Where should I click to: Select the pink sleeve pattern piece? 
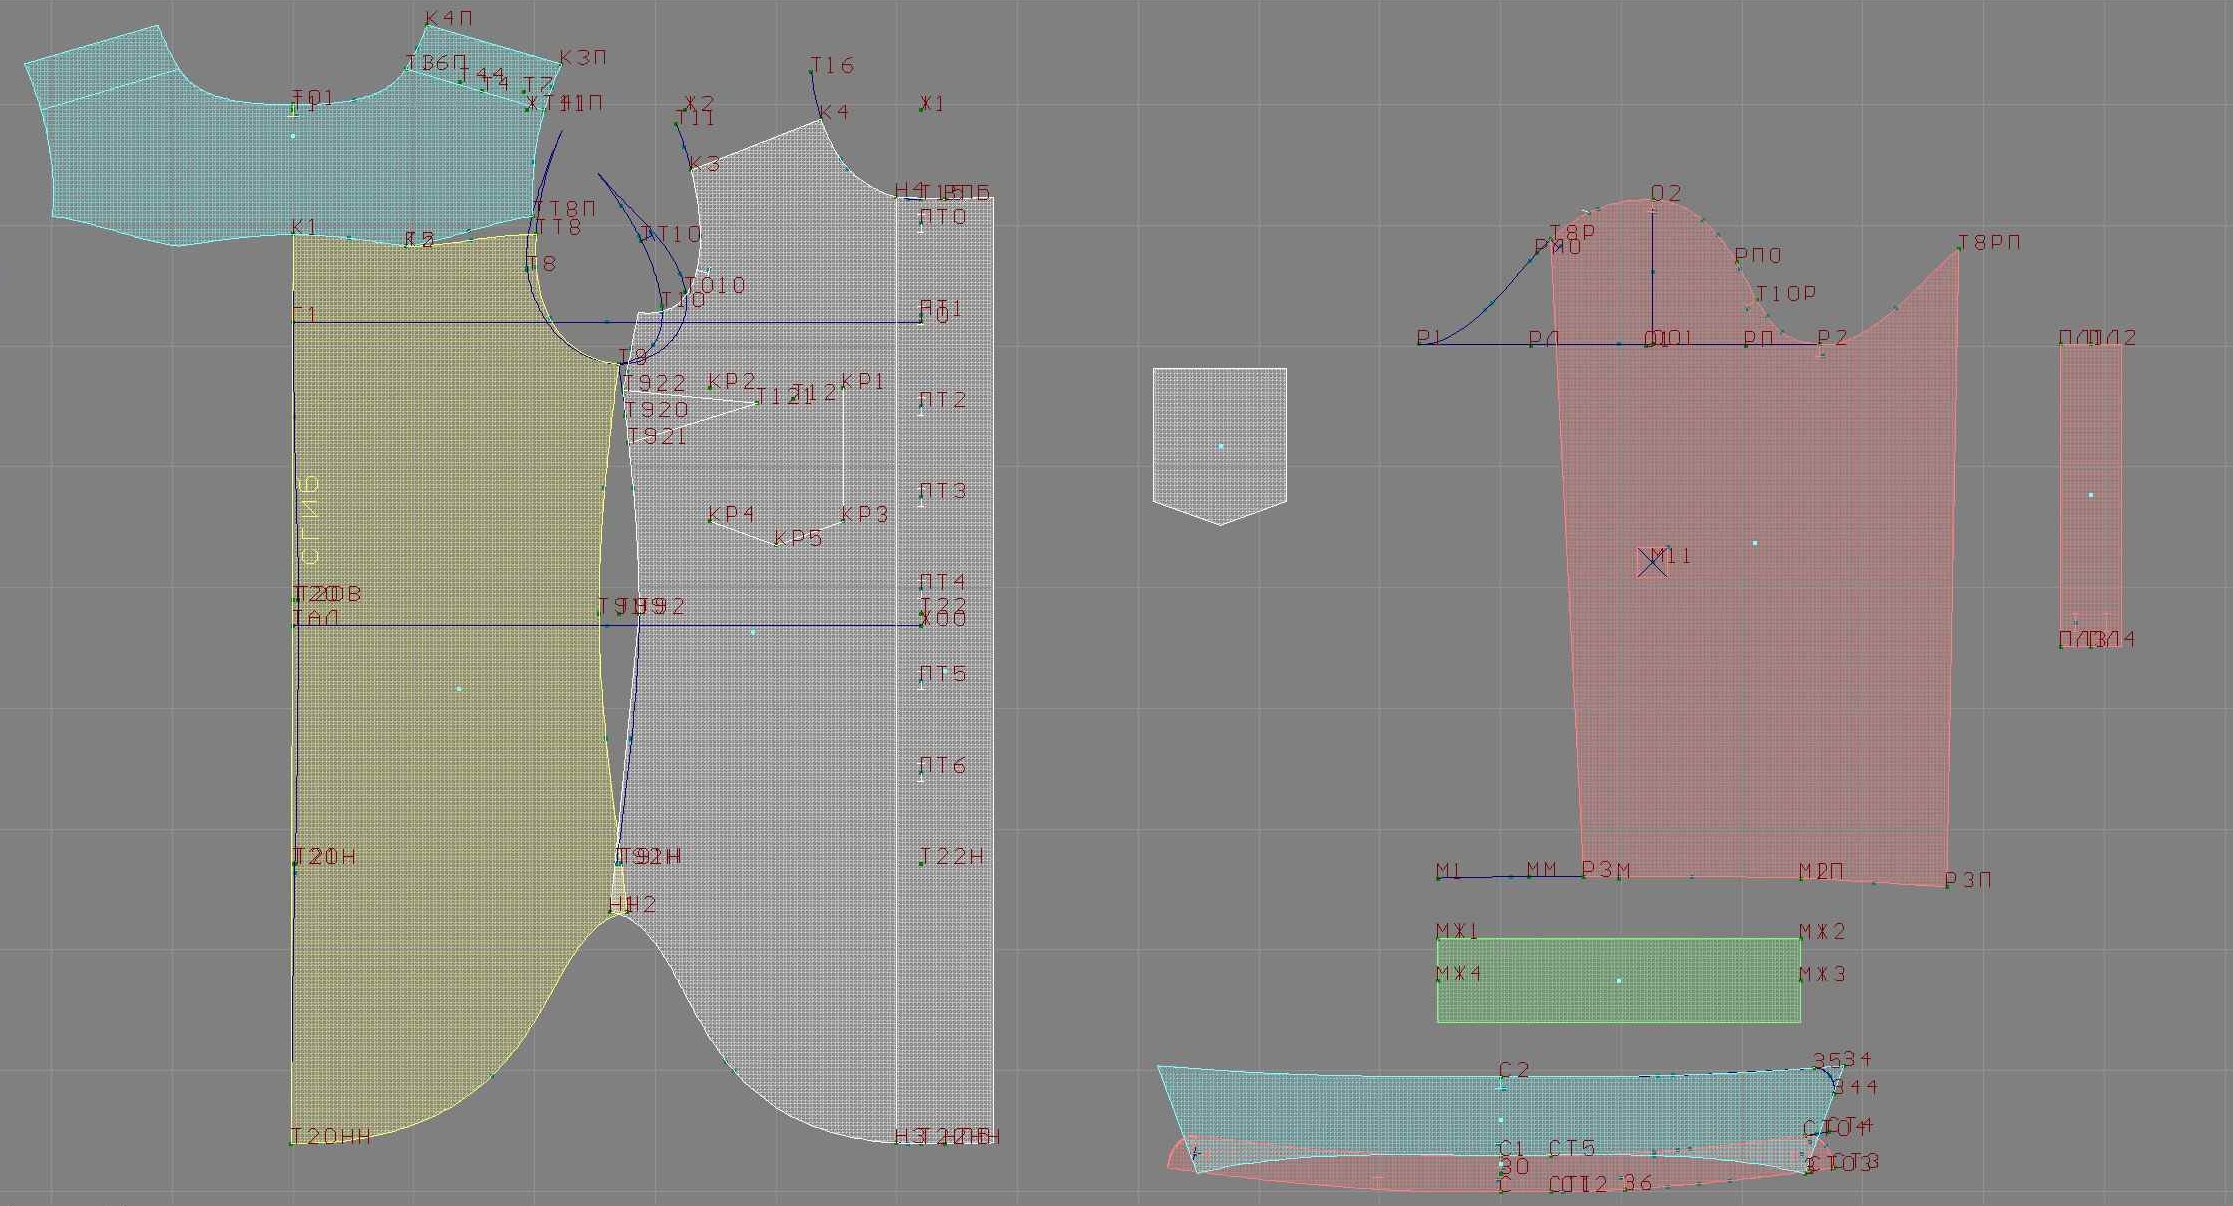[1760, 650]
